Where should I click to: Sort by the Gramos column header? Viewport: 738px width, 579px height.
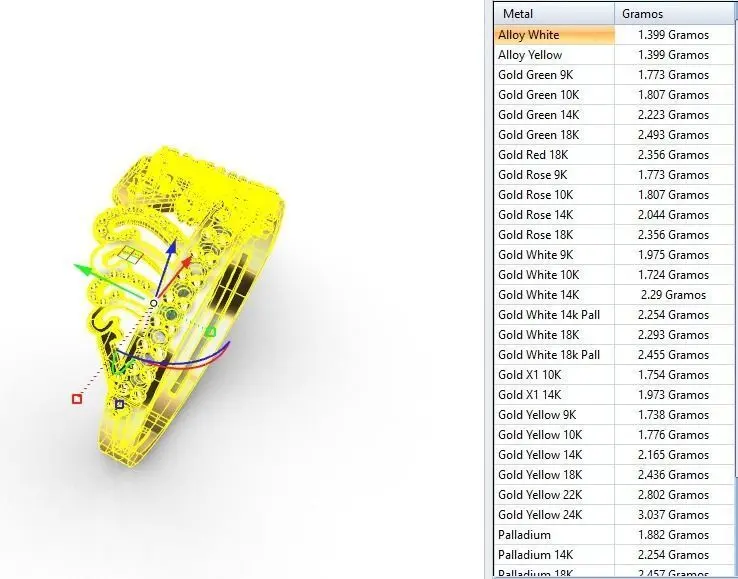pos(675,14)
